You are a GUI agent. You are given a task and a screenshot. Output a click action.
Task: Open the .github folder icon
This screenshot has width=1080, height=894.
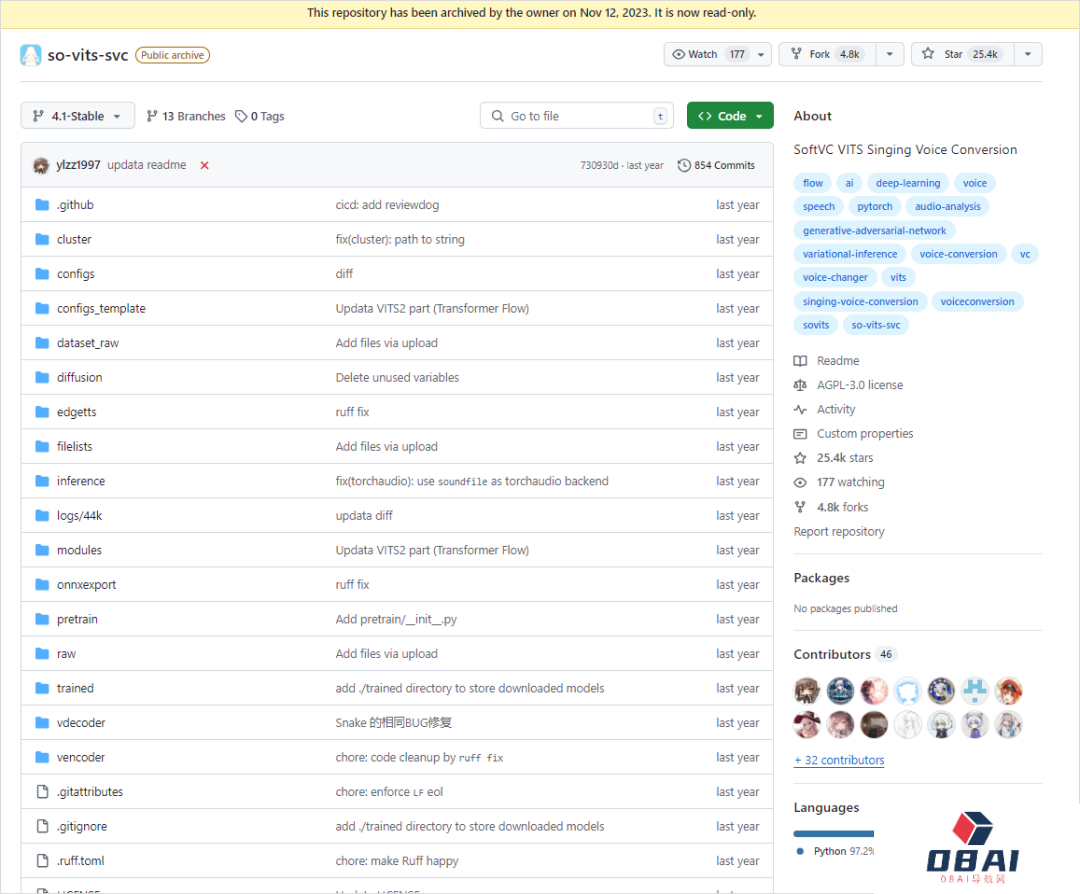pos(42,205)
